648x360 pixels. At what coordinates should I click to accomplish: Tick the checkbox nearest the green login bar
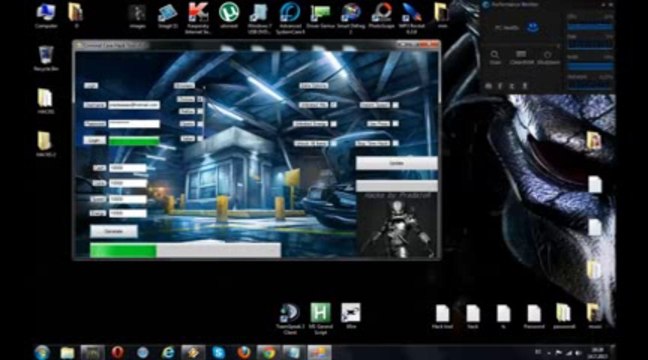(200, 138)
